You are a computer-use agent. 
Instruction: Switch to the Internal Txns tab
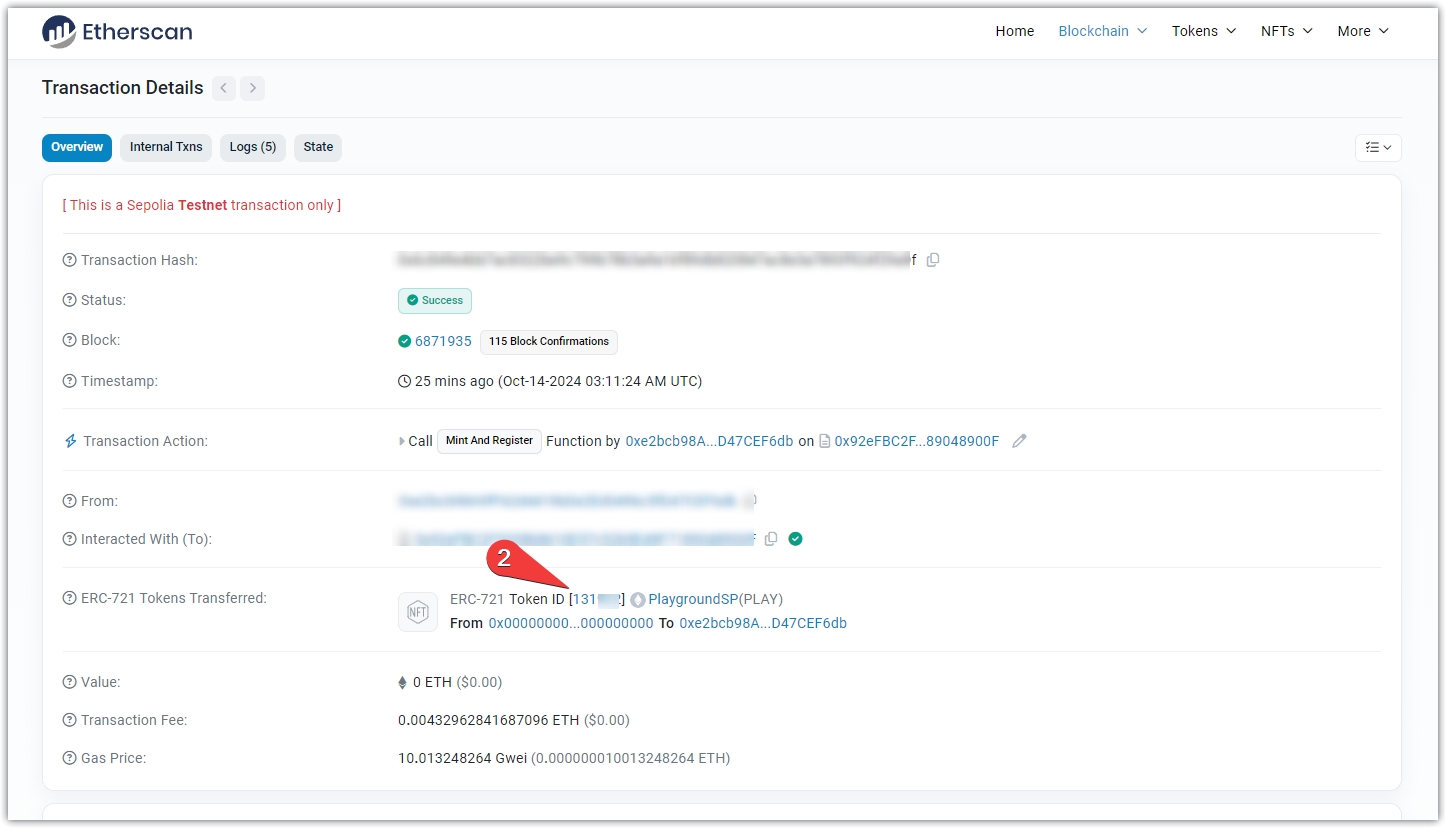point(166,147)
